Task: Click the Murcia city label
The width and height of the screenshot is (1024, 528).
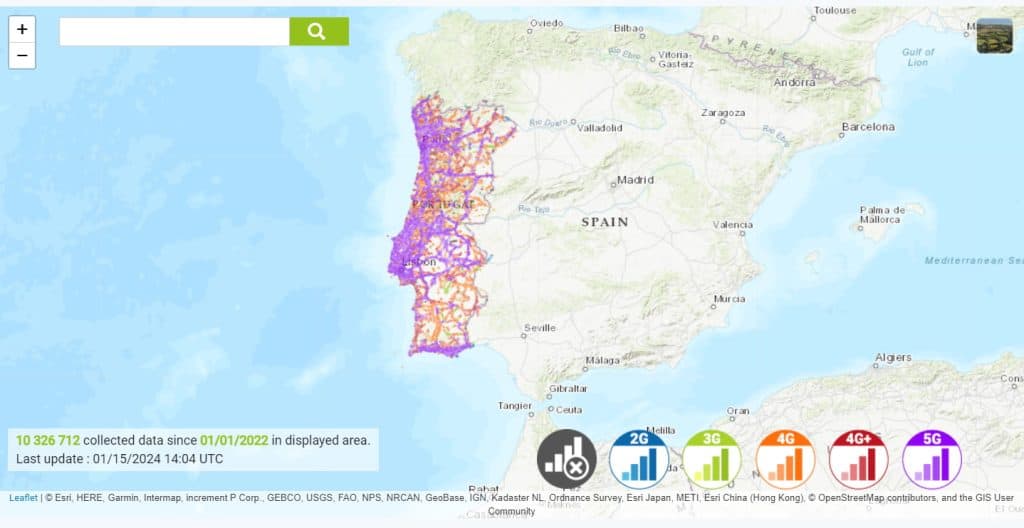Action: point(729,299)
